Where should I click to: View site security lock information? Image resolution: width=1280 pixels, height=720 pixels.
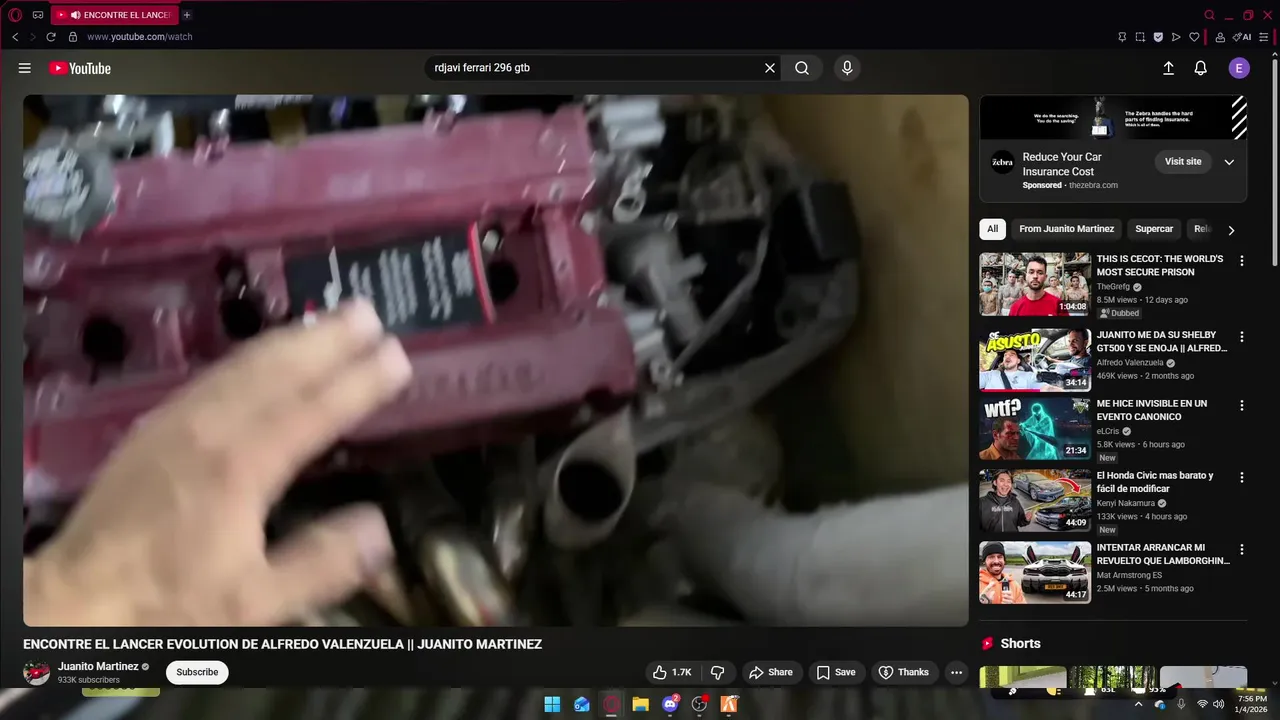pyautogui.click(x=73, y=37)
